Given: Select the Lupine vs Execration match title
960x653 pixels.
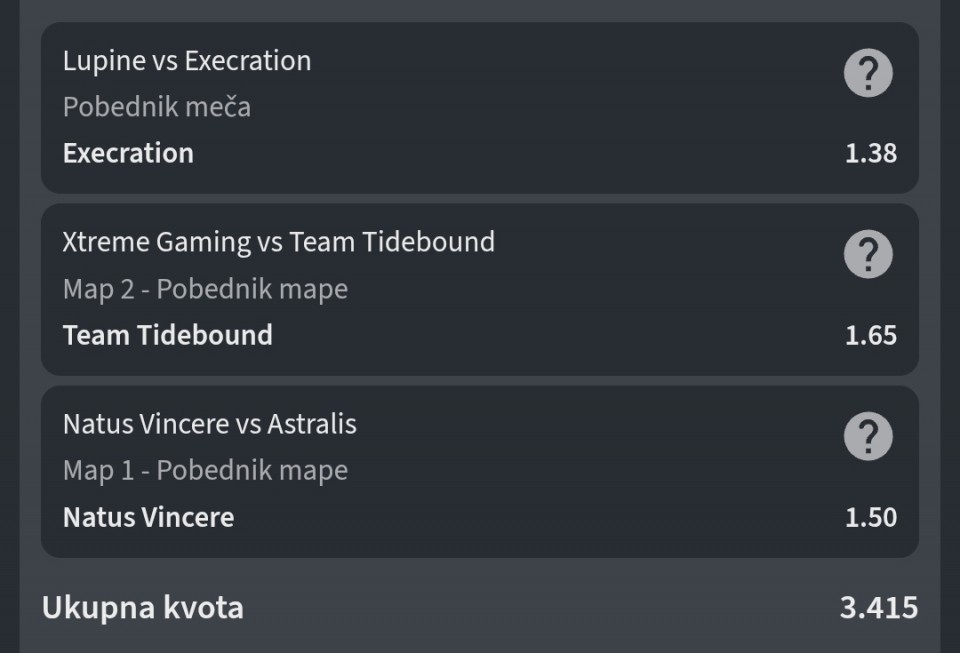Looking at the screenshot, I should point(187,61).
